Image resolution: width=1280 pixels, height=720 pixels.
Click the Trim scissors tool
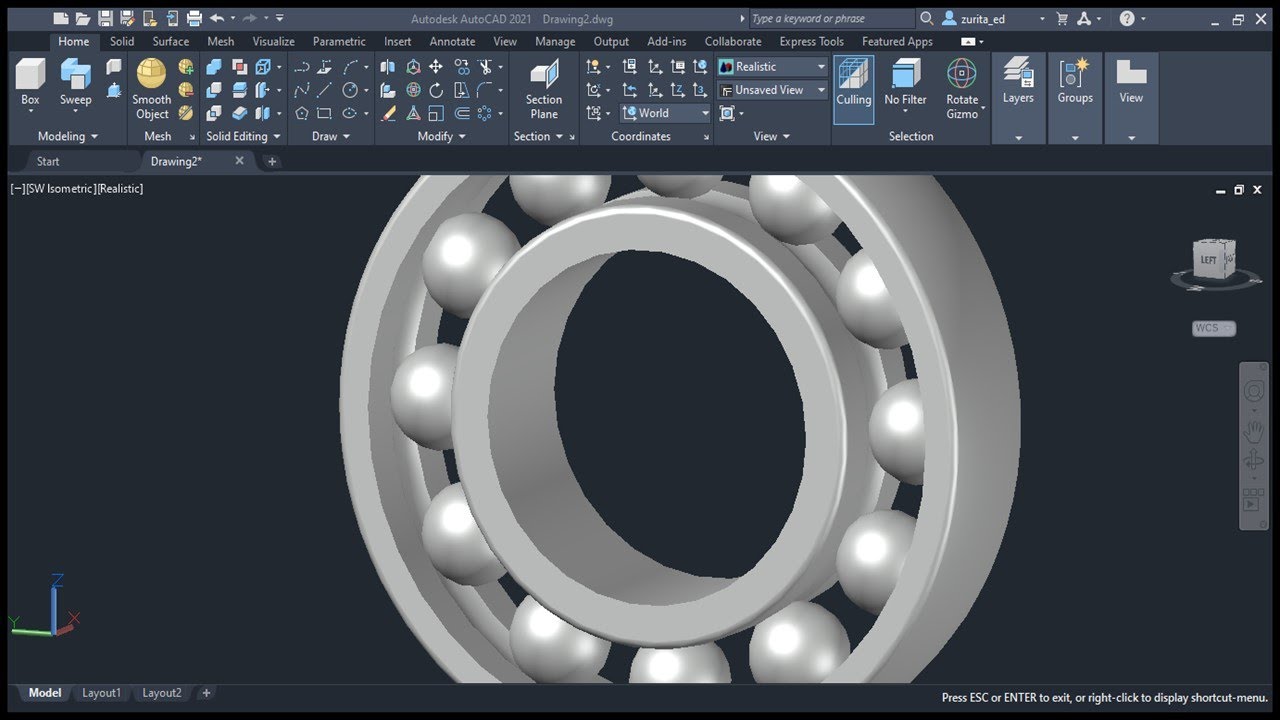(485, 67)
